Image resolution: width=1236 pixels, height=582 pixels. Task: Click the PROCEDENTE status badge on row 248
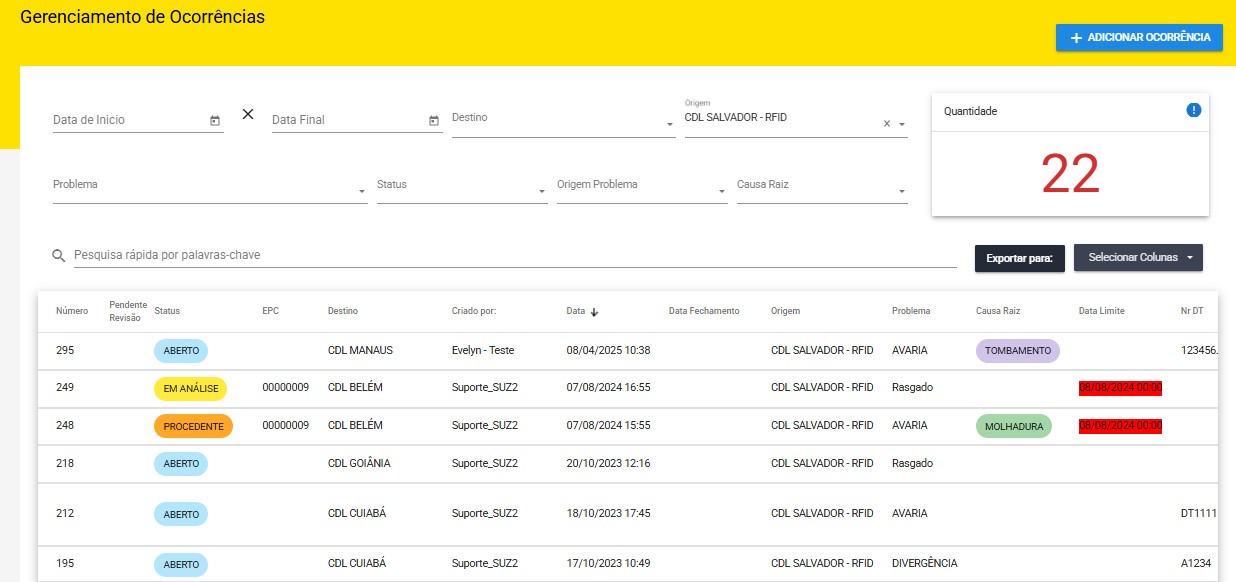pos(193,426)
